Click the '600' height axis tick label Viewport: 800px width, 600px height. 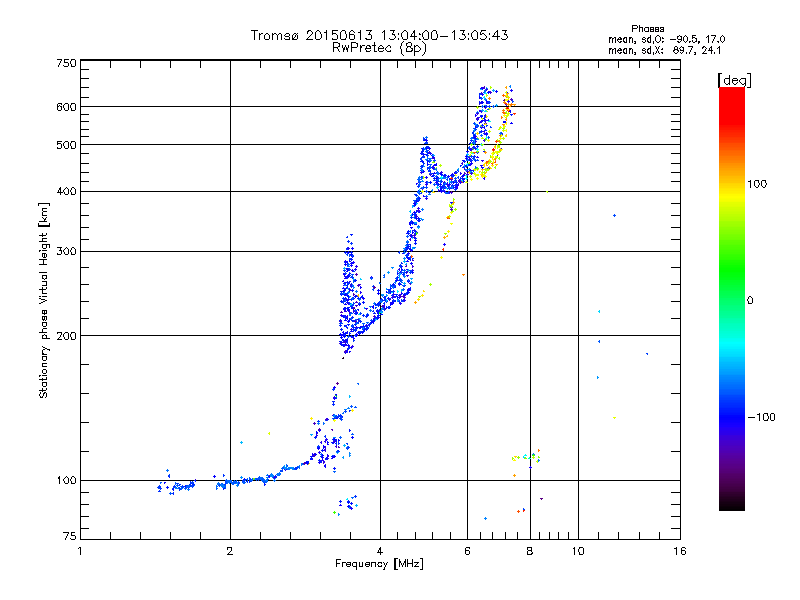point(66,107)
